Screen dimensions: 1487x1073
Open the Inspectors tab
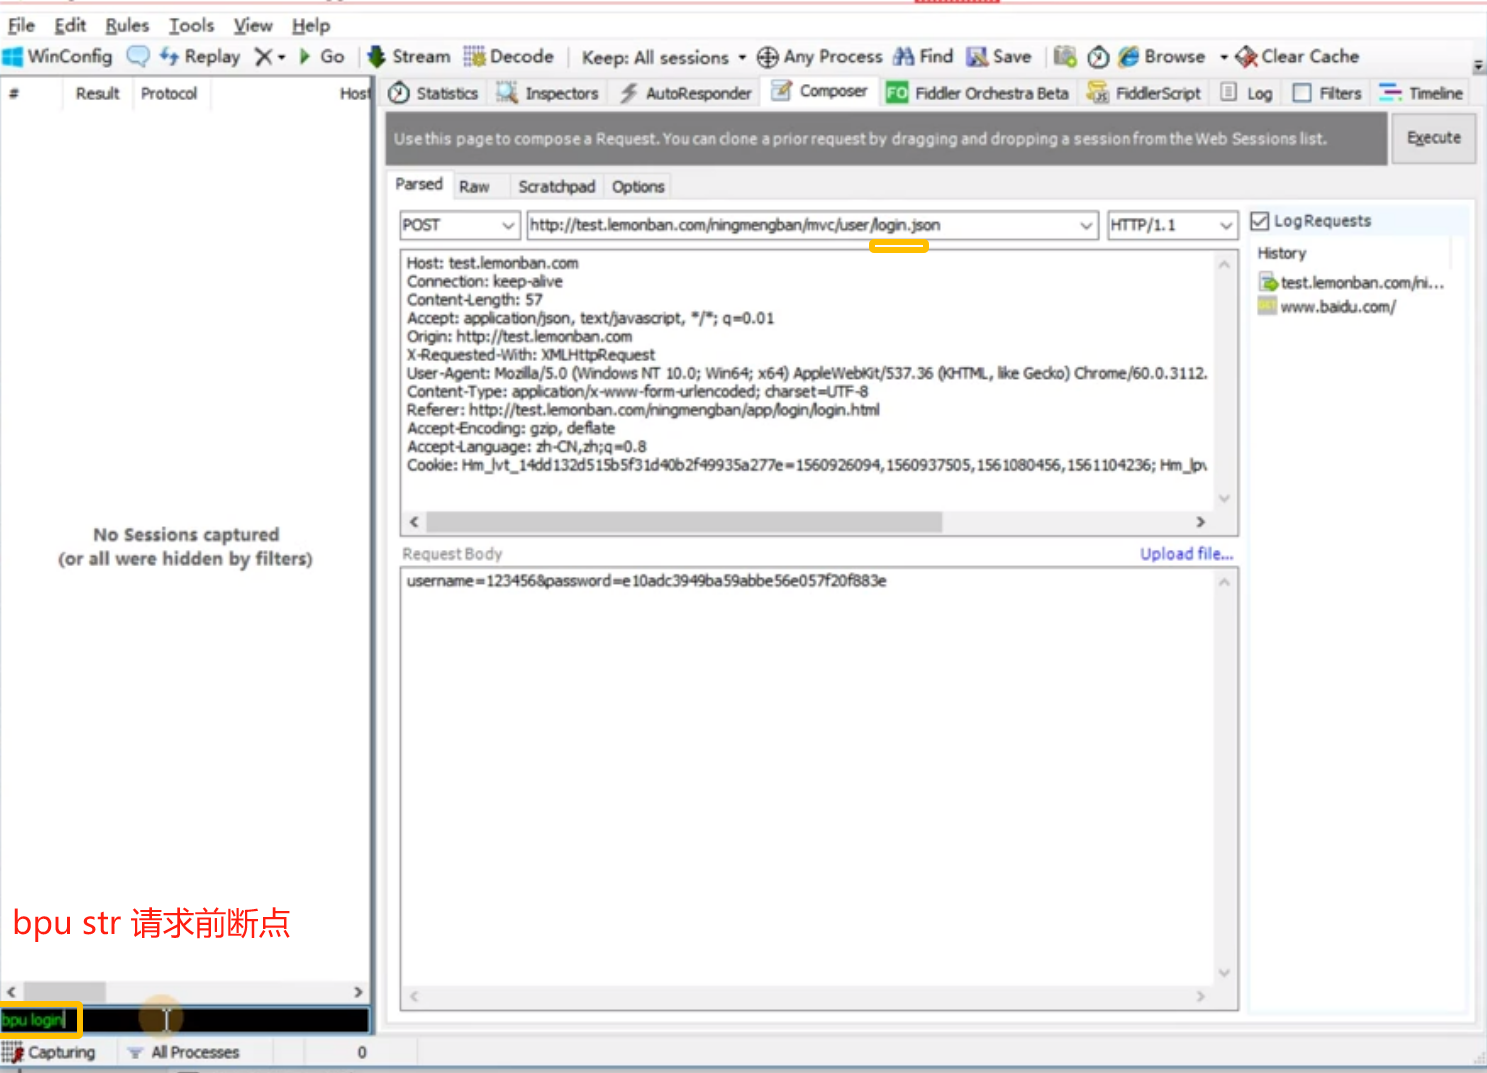coord(548,93)
